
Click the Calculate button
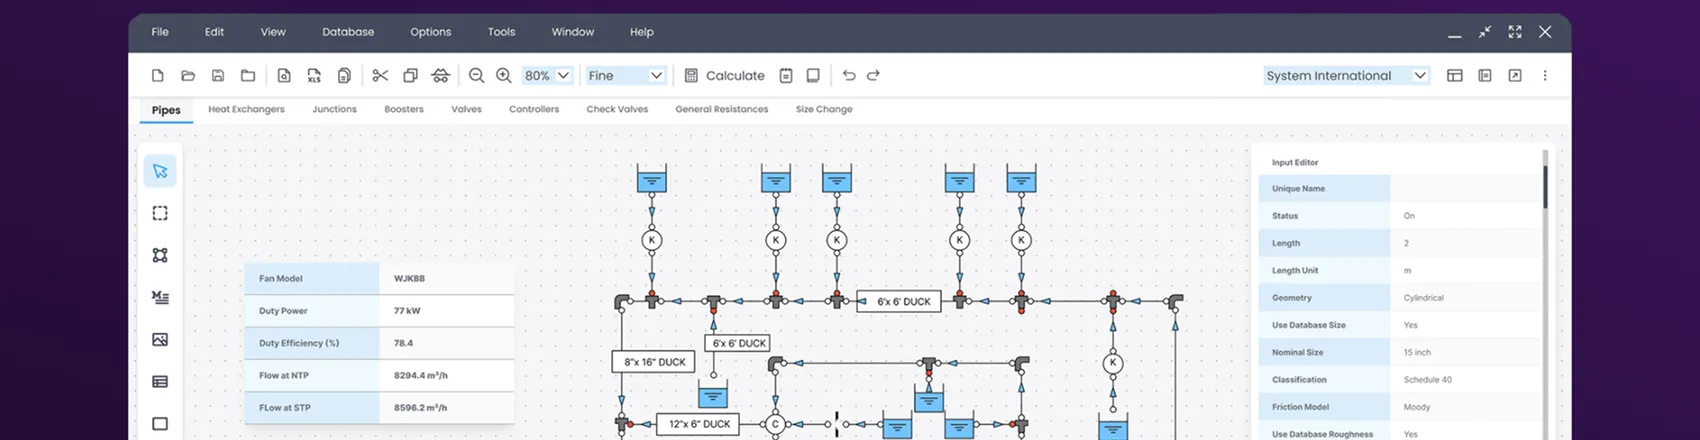pos(724,75)
